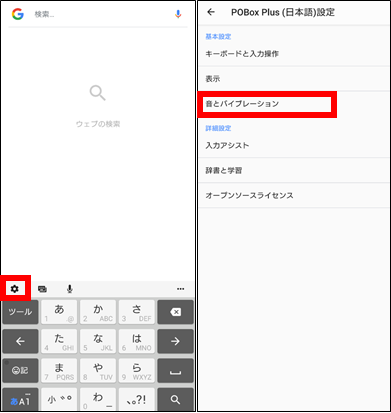Open the three-dot more options on keyboard toolbar
The image size is (391, 413).
click(x=181, y=289)
